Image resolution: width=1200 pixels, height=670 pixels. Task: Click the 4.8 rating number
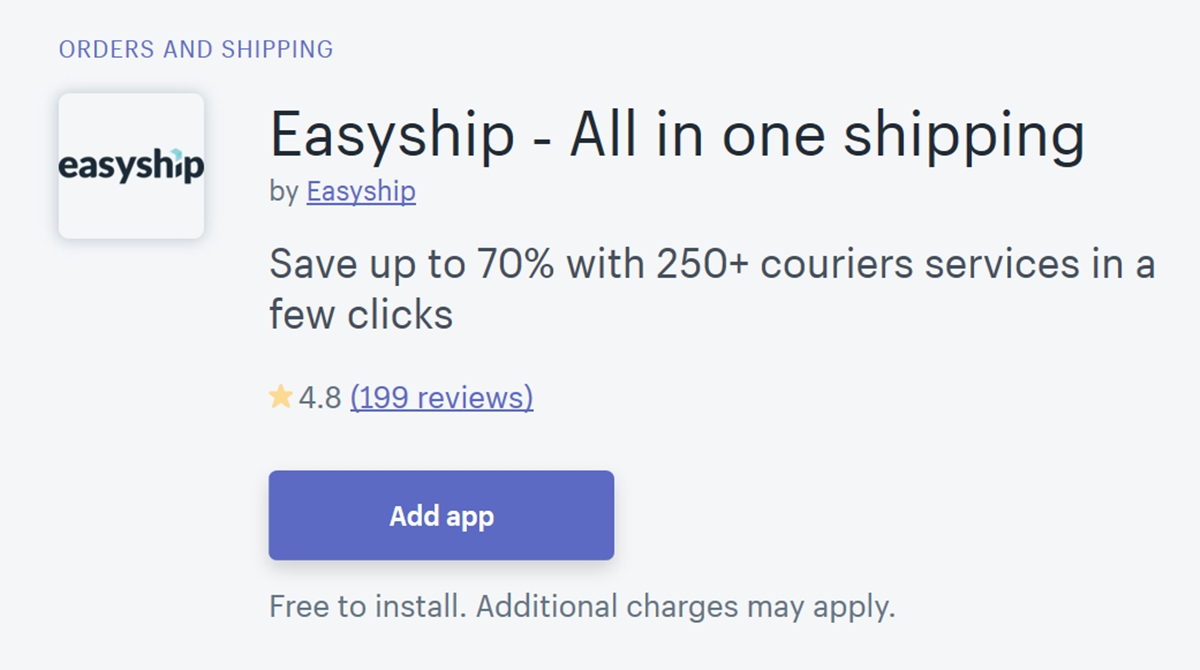pyautogui.click(x=320, y=398)
